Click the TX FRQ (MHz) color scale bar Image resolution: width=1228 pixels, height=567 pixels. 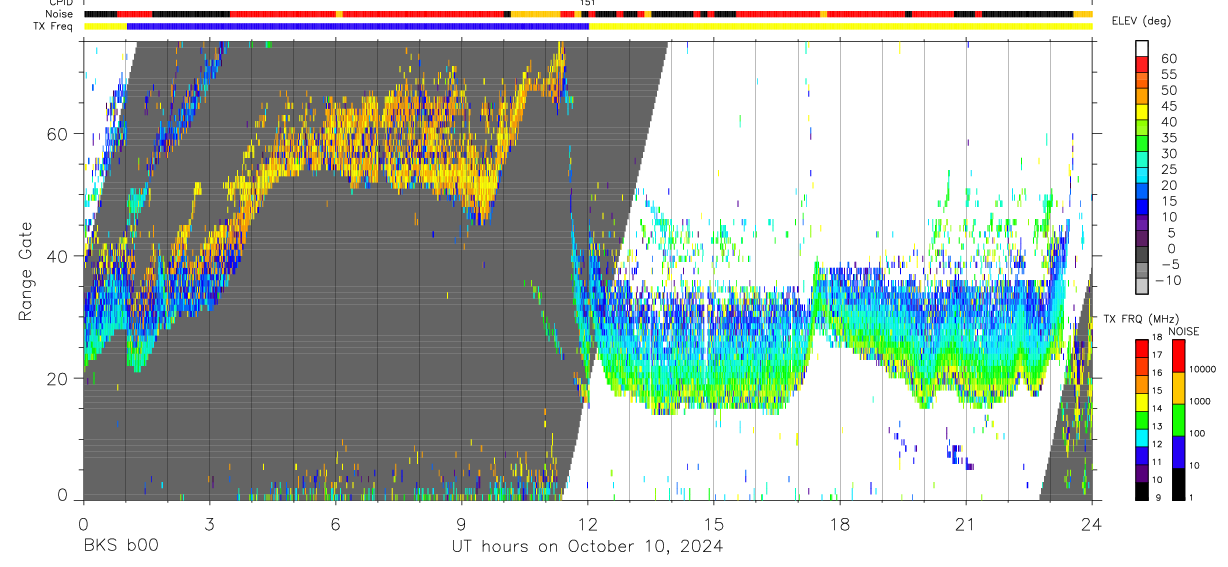(x=1142, y=419)
